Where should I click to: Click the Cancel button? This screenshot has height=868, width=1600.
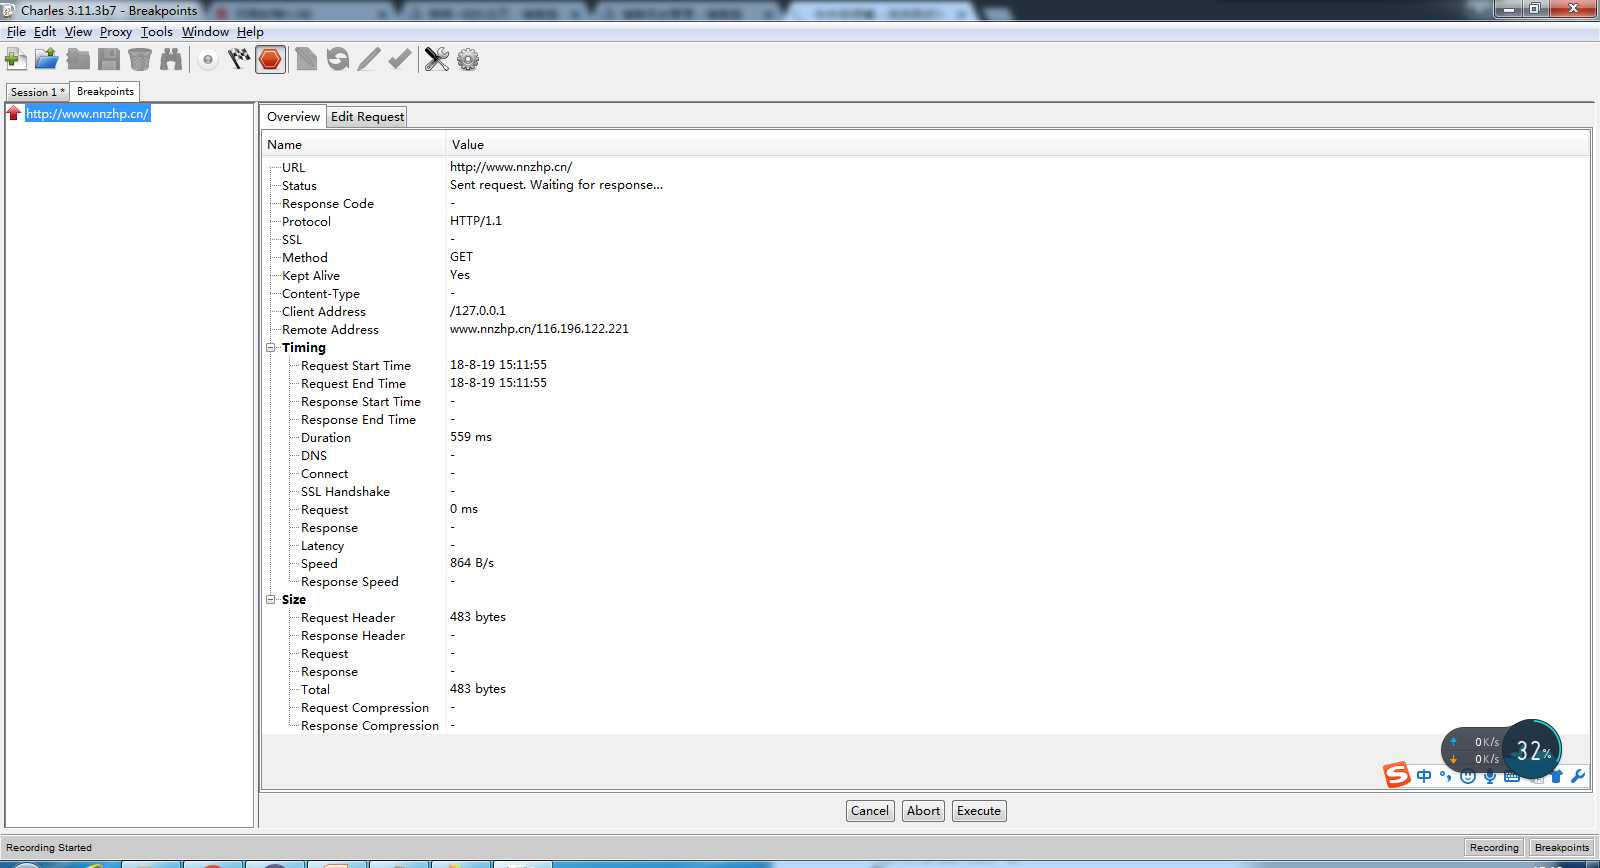(869, 810)
